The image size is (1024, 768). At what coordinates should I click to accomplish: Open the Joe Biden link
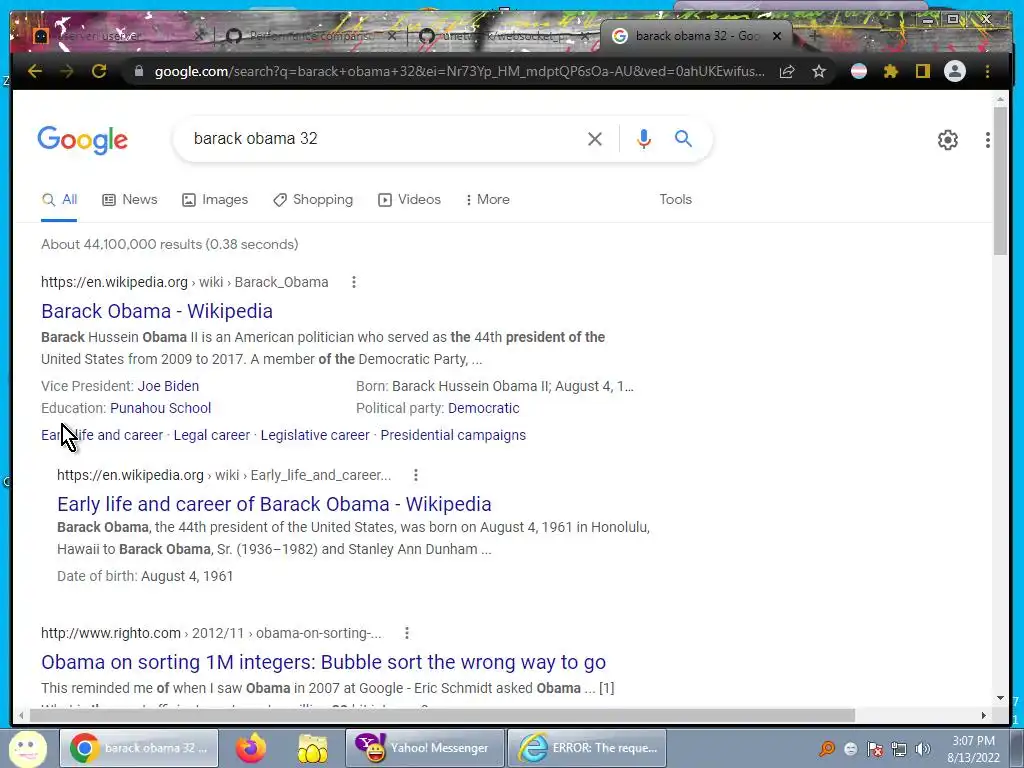pyautogui.click(x=168, y=386)
